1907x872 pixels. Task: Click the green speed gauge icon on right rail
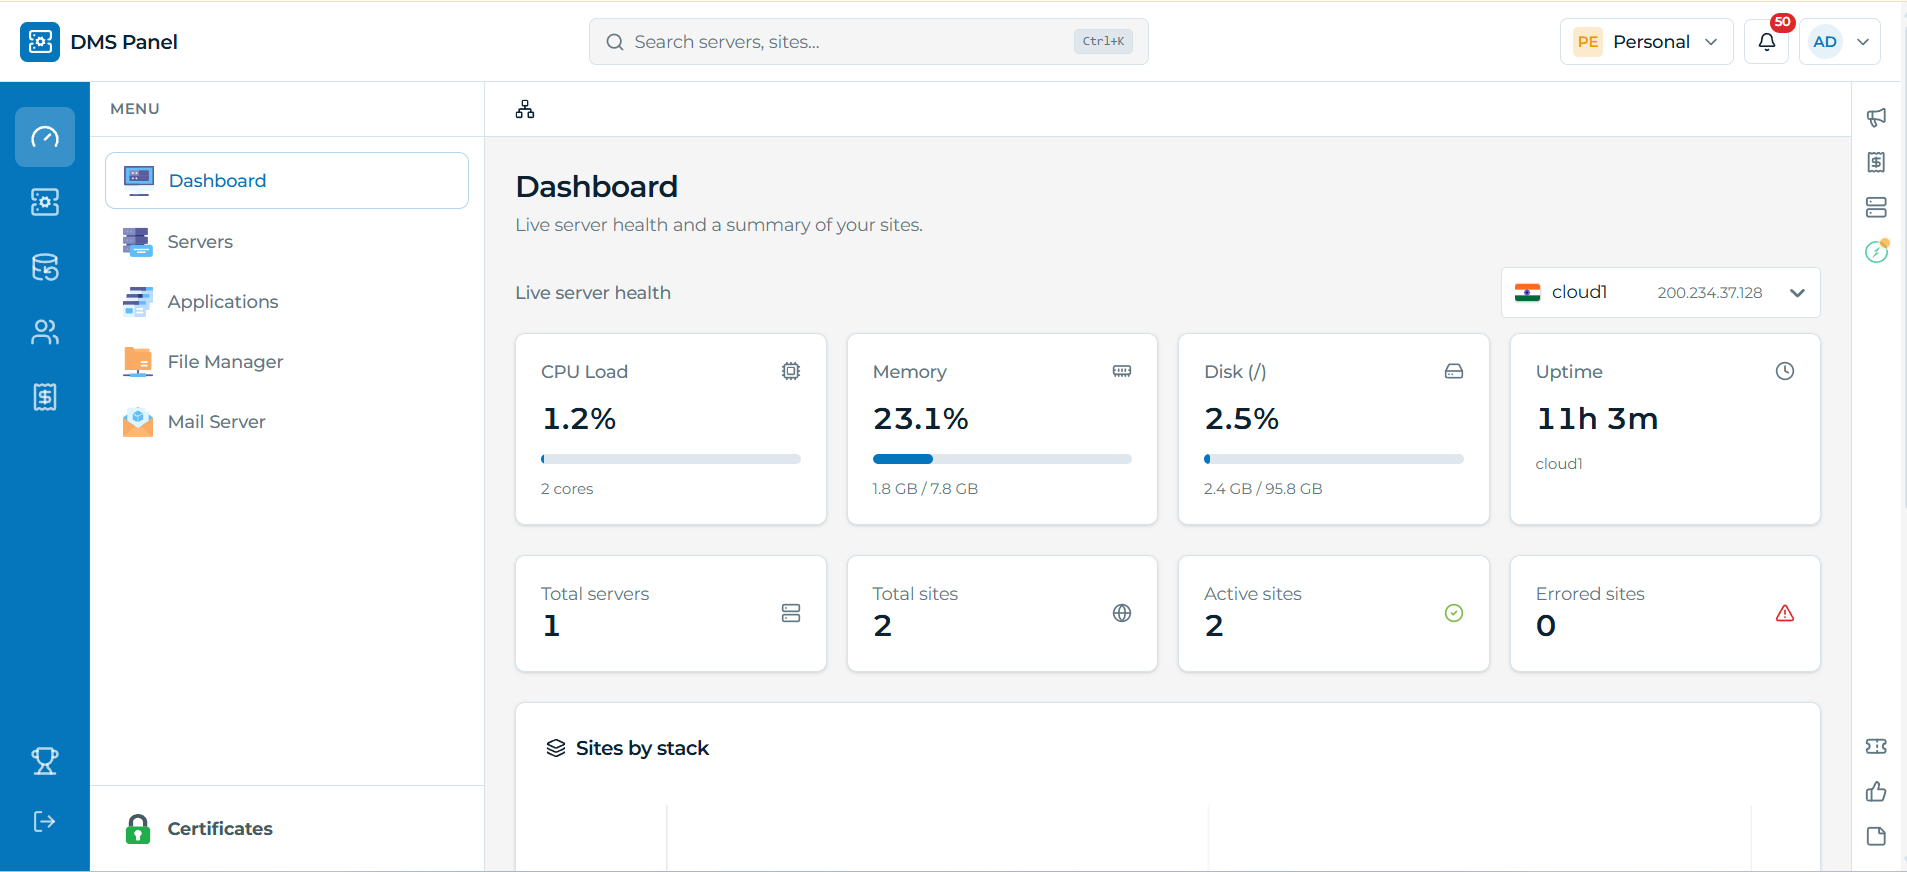pos(1877,251)
